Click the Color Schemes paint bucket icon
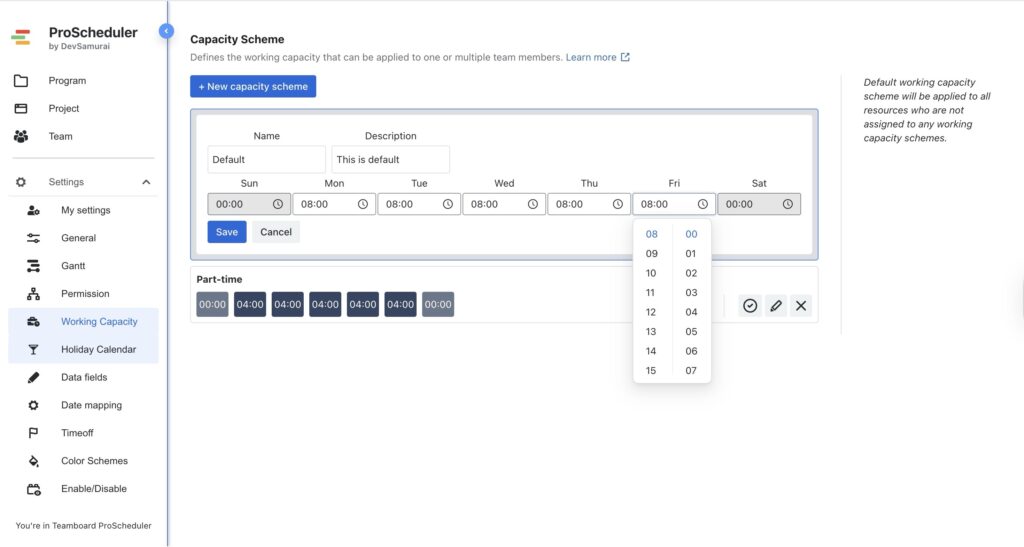 [x=33, y=461]
